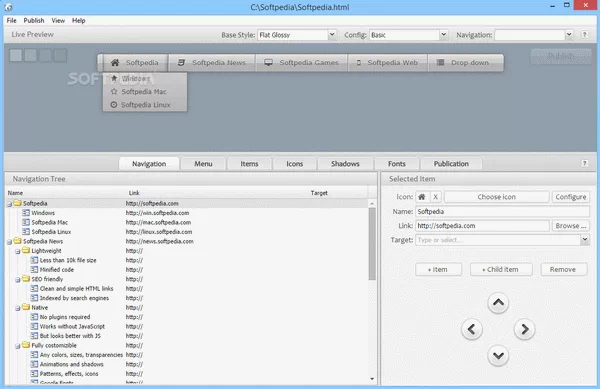Switch to the Shadows tab

point(345,164)
